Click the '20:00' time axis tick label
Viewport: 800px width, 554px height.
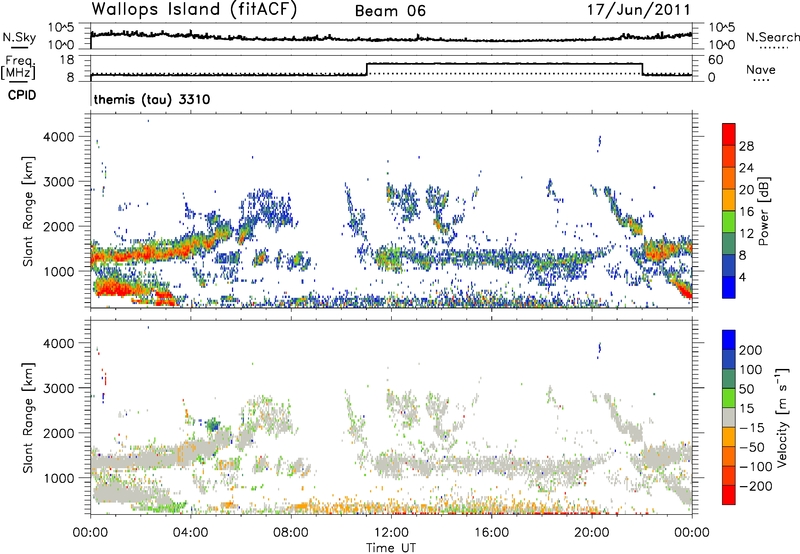(592, 533)
